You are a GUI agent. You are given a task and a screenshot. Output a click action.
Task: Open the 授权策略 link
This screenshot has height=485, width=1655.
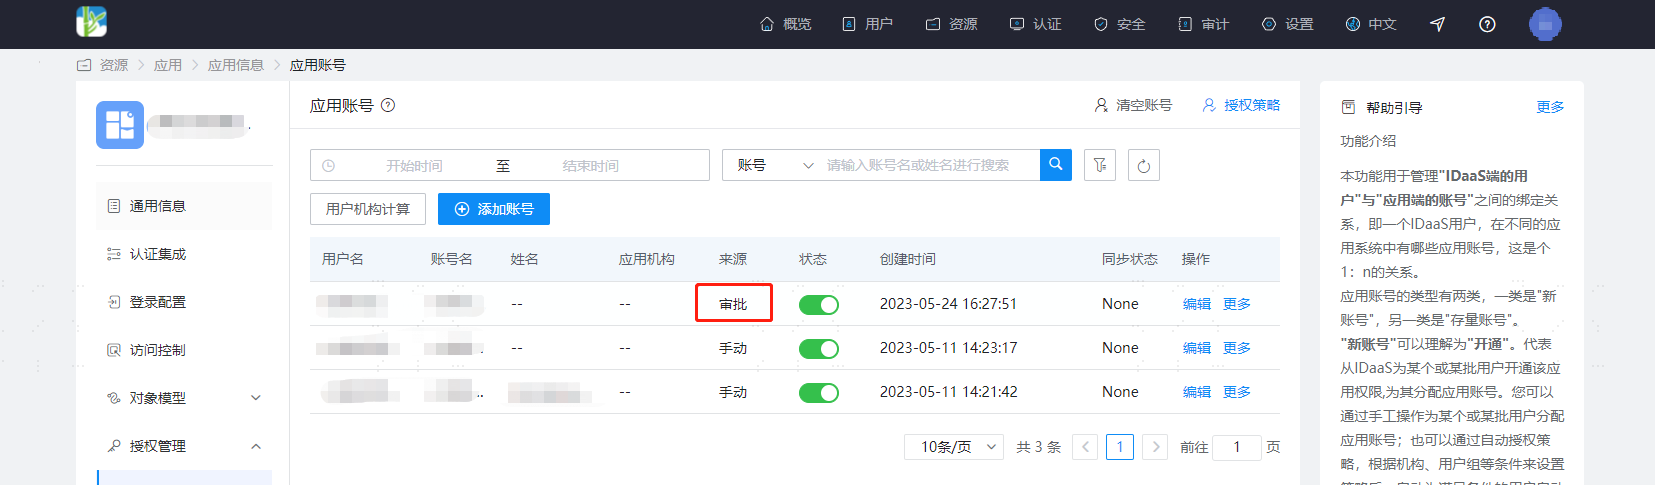(1241, 105)
